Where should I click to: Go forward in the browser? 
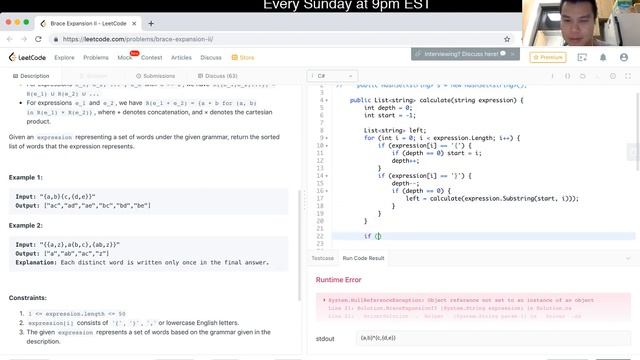pyautogui.click(x=24, y=39)
